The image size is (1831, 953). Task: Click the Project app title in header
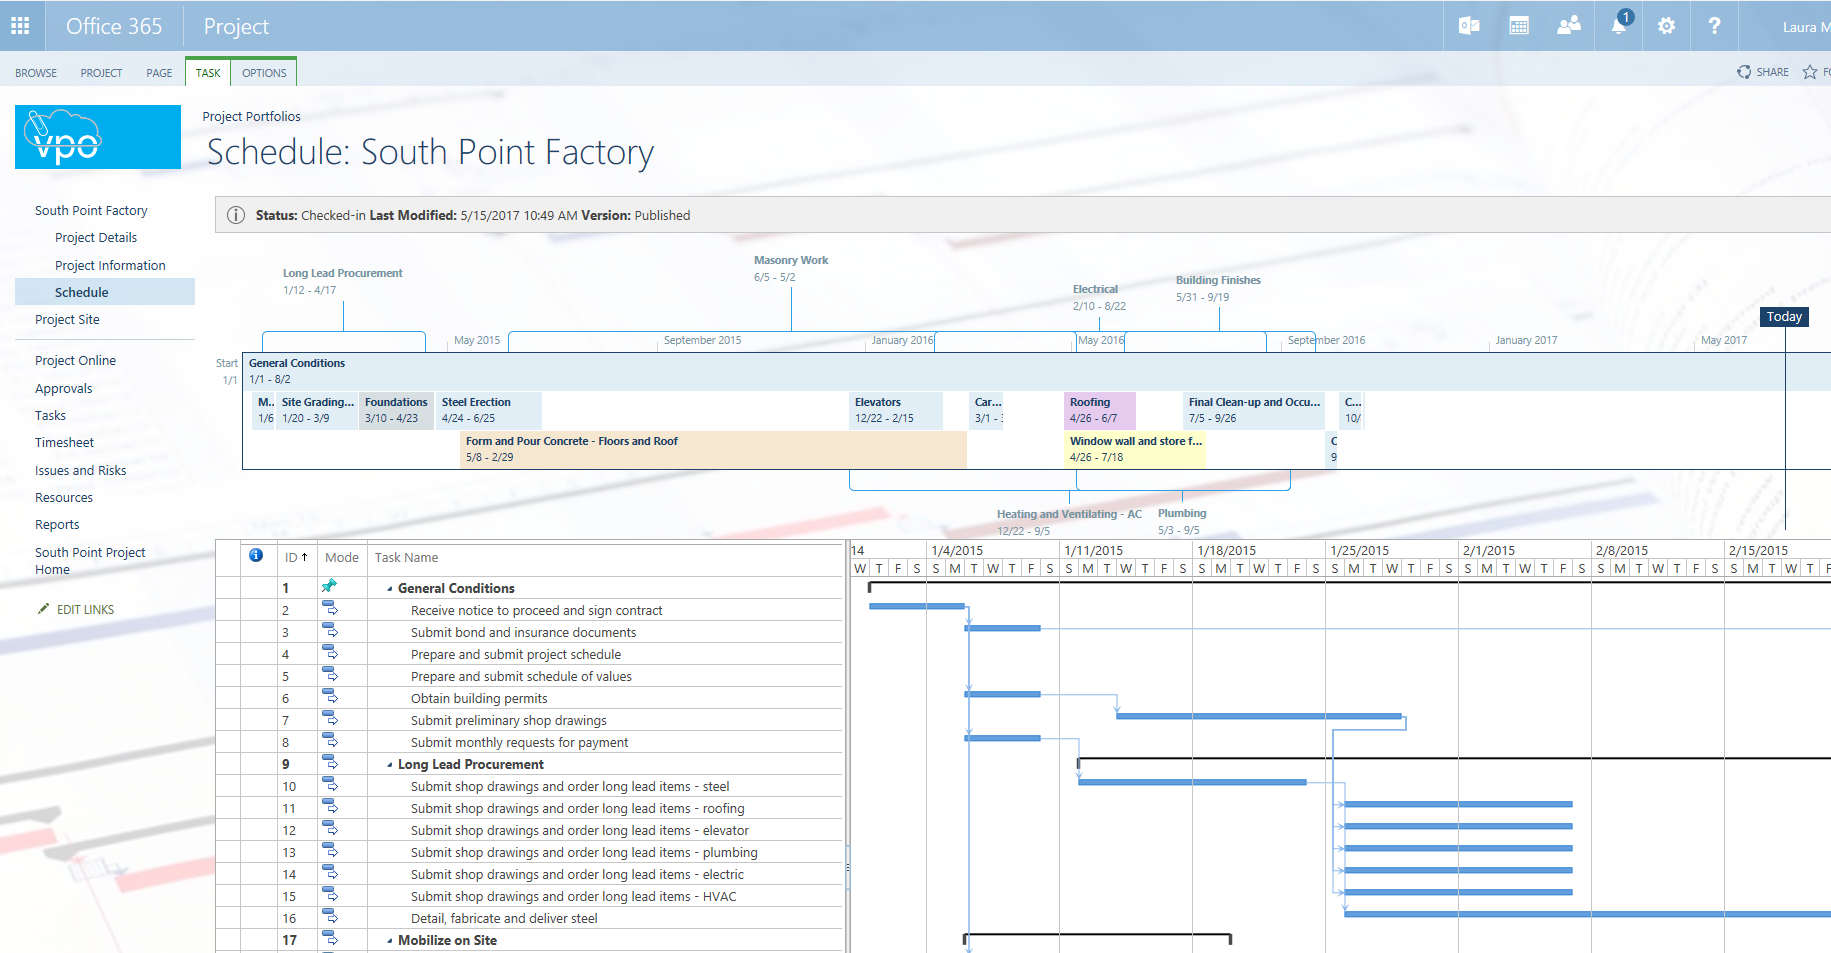pyautogui.click(x=236, y=26)
